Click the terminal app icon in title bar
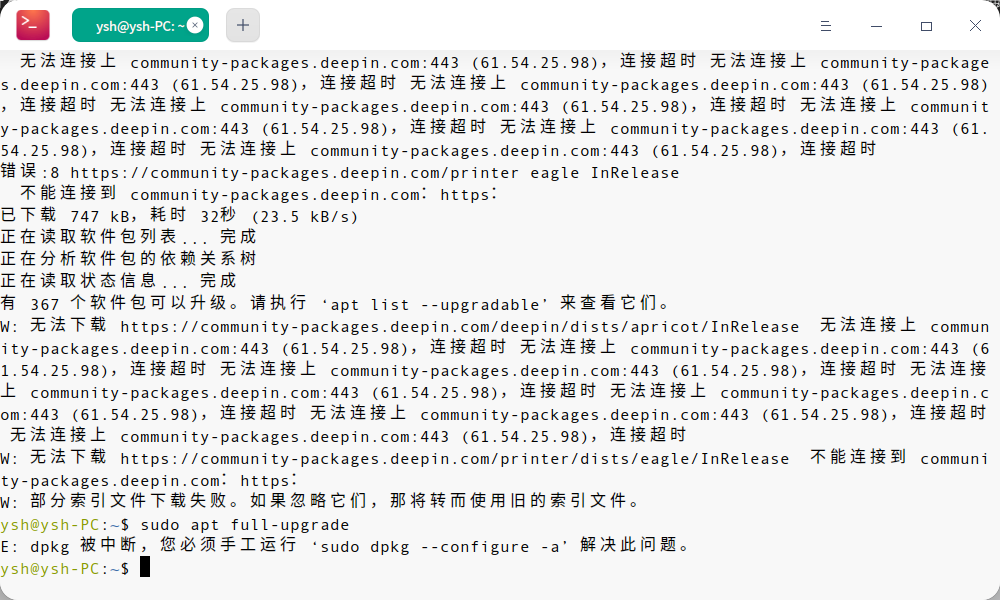Viewport: 1000px width, 600px height. [x=34, y=25]
